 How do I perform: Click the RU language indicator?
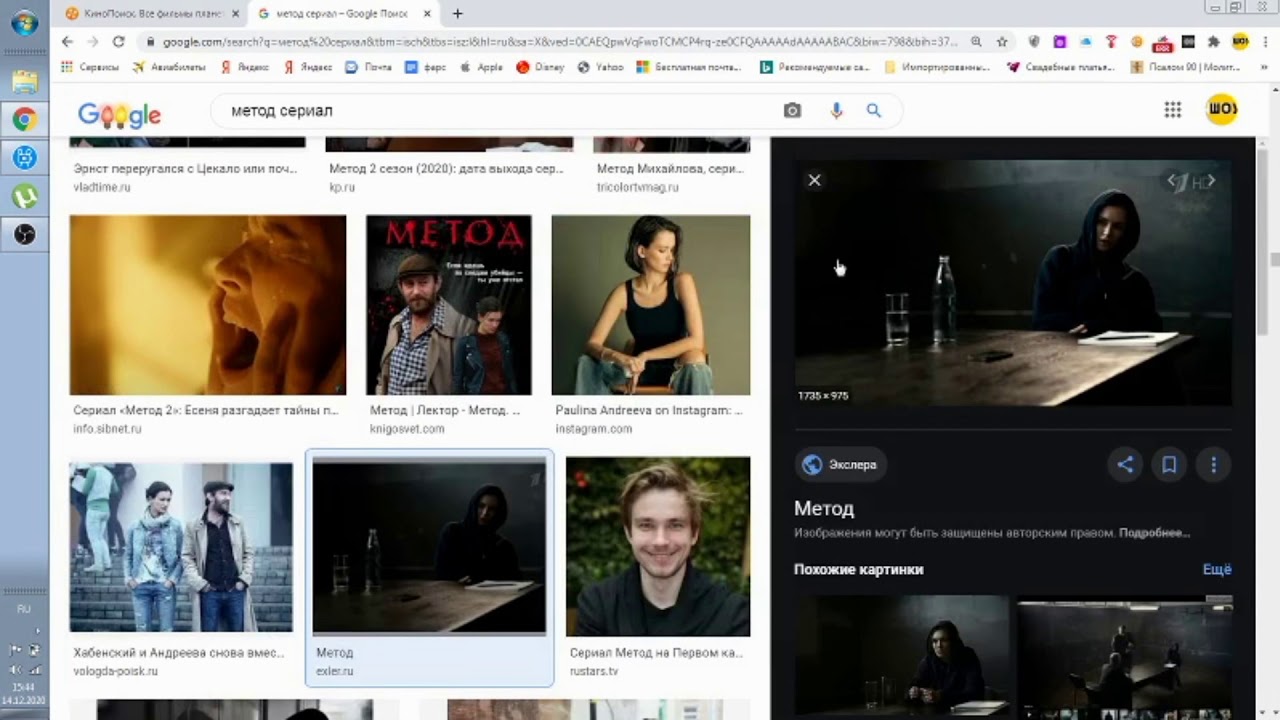click(x=24, y=609)
